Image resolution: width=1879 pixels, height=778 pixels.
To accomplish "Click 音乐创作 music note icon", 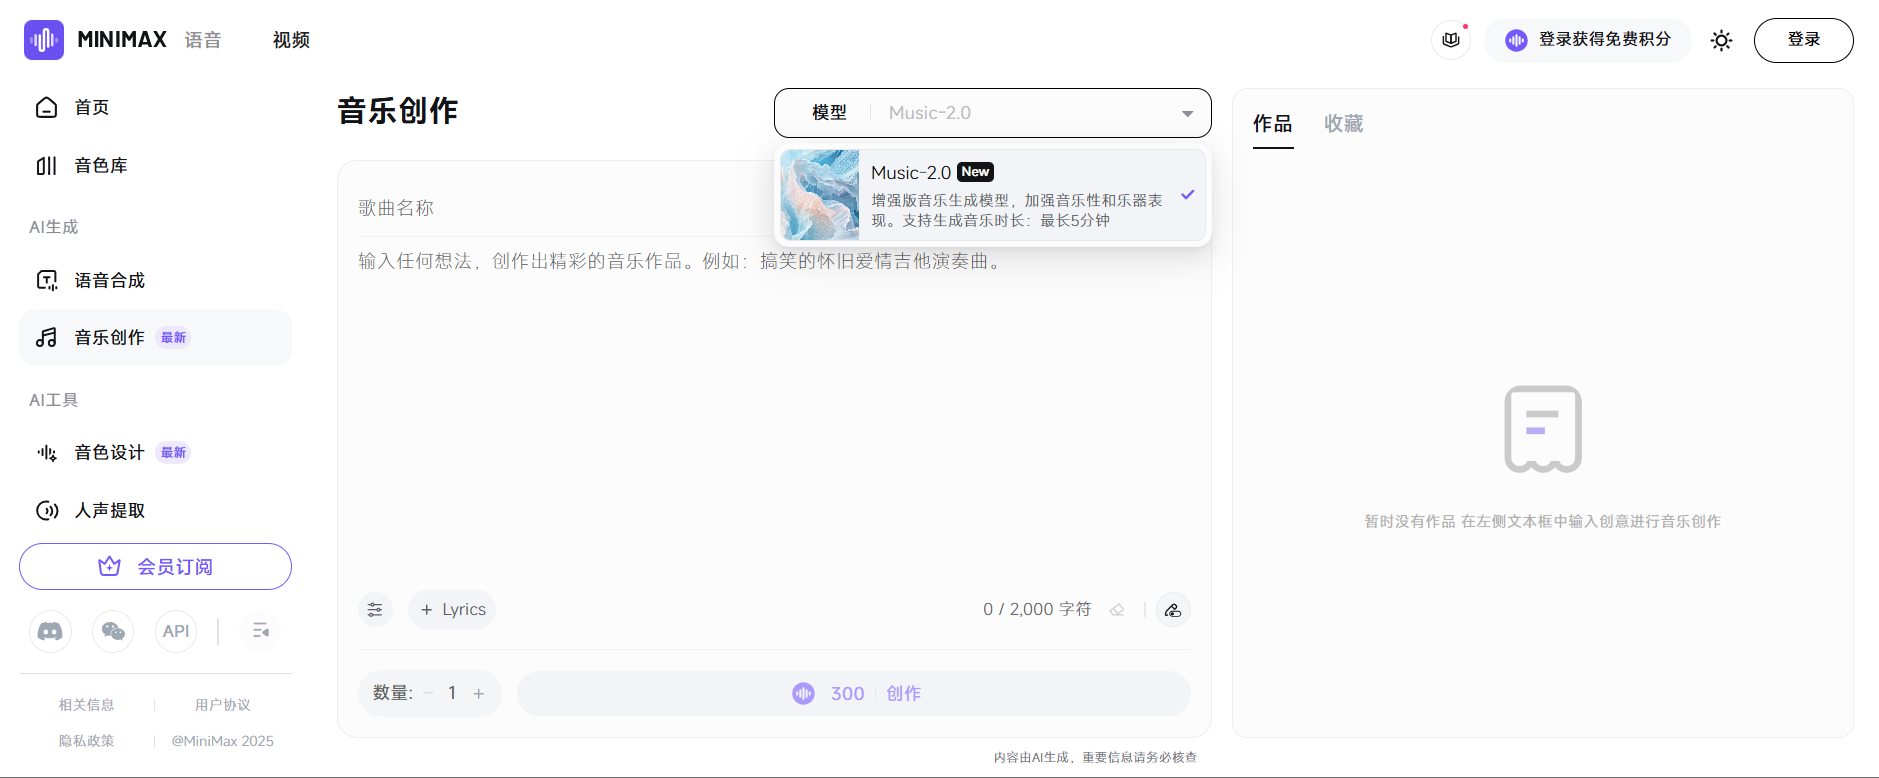I will pyautogui.click(x=46, y=337).
